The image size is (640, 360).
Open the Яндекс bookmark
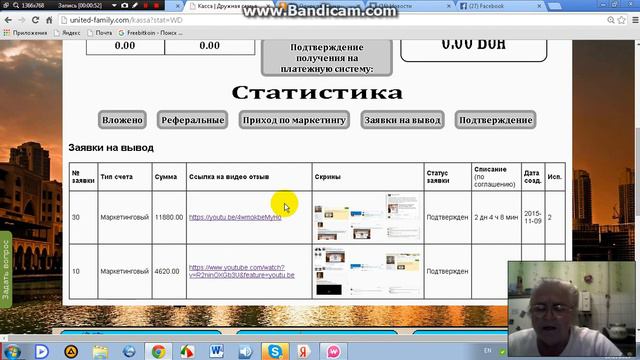point(67,33)
